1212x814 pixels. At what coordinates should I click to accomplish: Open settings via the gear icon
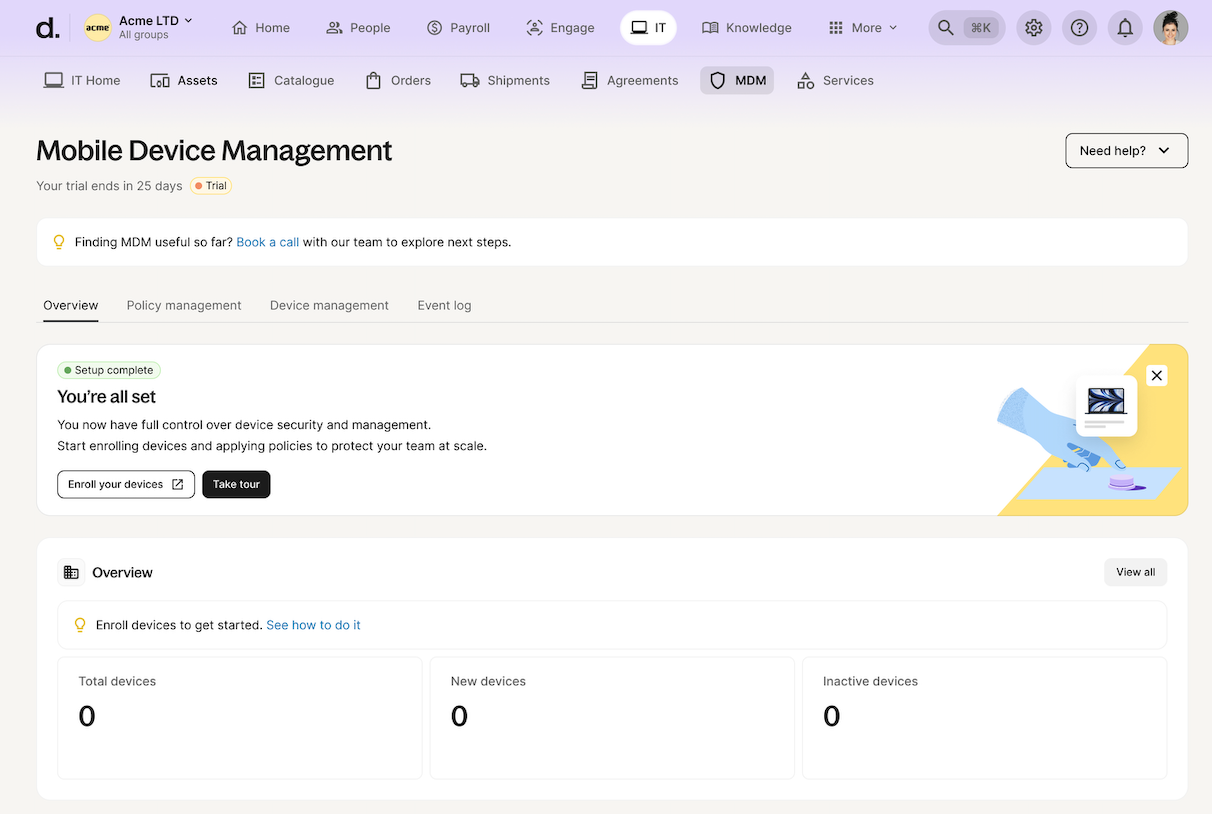(1034, 28)
